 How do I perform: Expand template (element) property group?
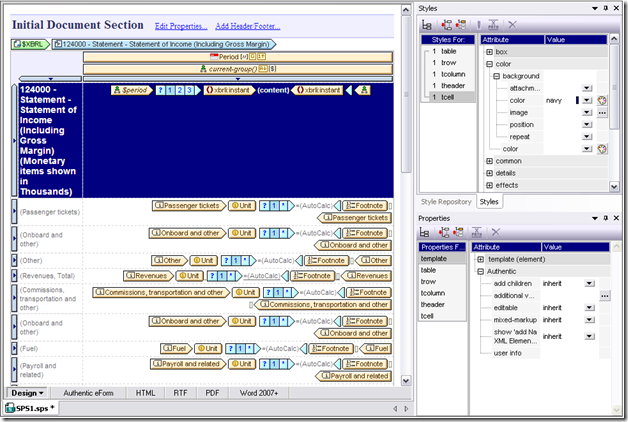click(x=481, y=259)
